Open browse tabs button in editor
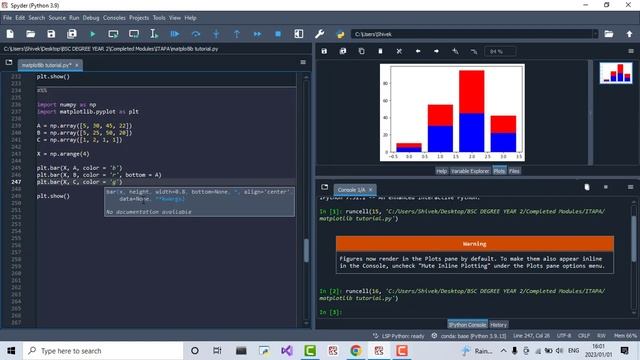 (x=9, y=62)
